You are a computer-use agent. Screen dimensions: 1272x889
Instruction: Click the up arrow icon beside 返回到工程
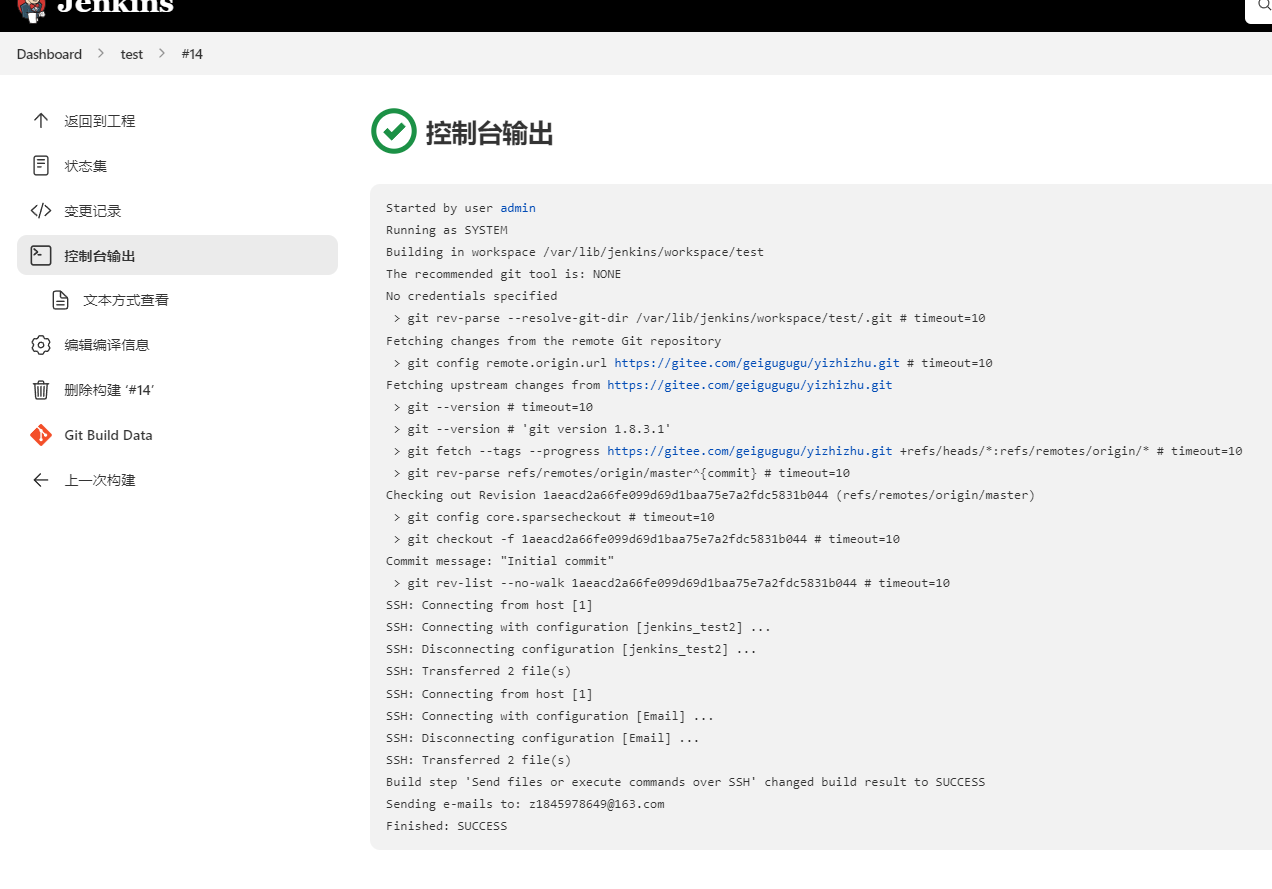41,121
